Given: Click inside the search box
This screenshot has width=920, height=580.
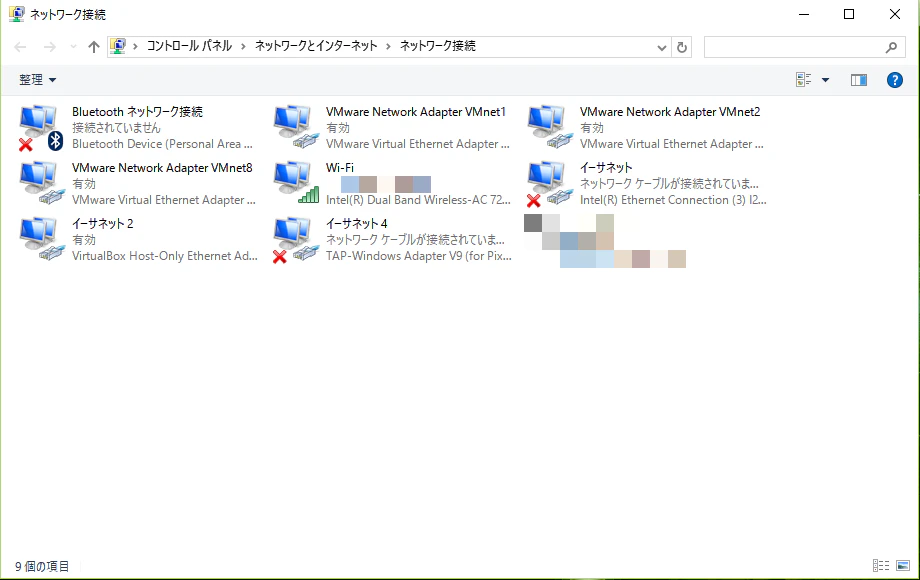Looking at the screenshot, I should (x=800, y=46).
